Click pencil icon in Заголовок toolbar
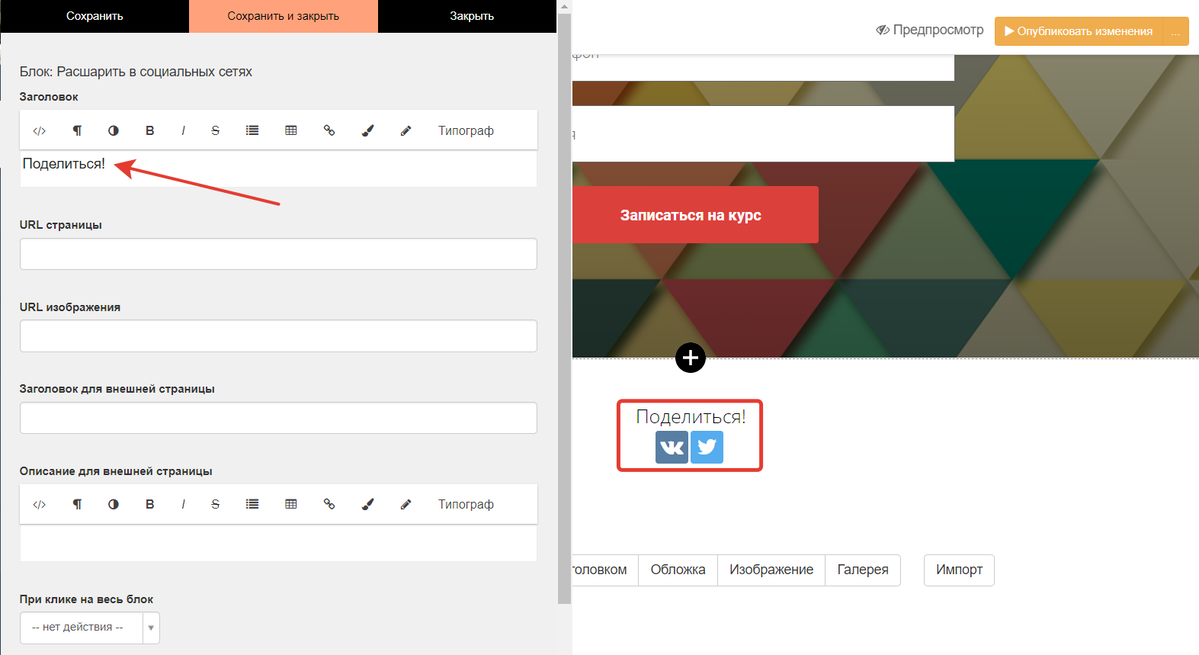 pos(406,131)
